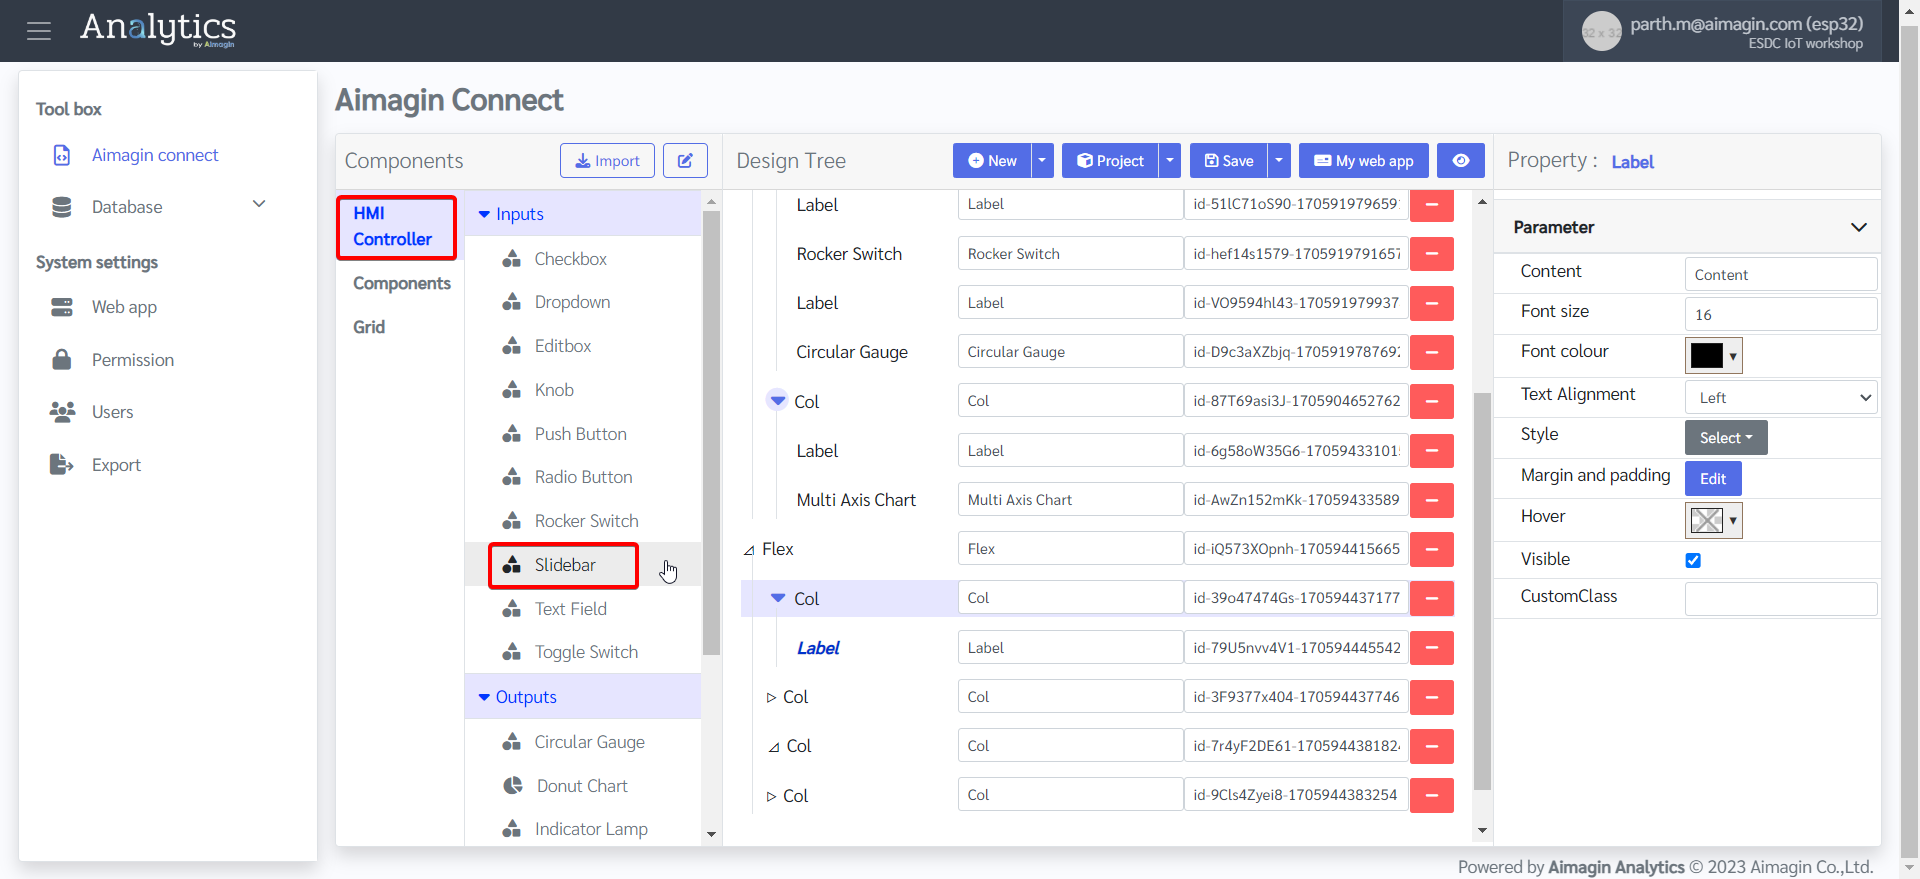Open the Project button dropdown arrow
Screen dimensions: 1920x879
point(1169,161)
